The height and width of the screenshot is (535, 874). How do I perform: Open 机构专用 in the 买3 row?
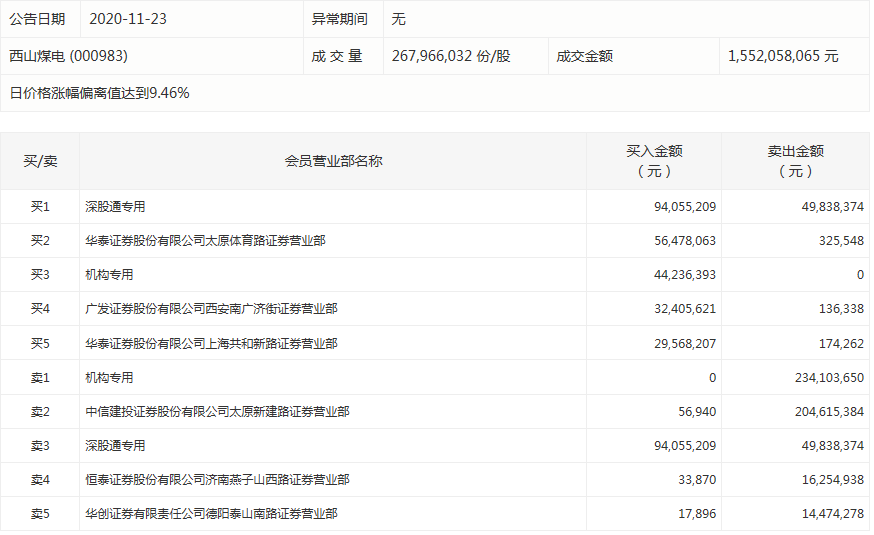(109, 275)
